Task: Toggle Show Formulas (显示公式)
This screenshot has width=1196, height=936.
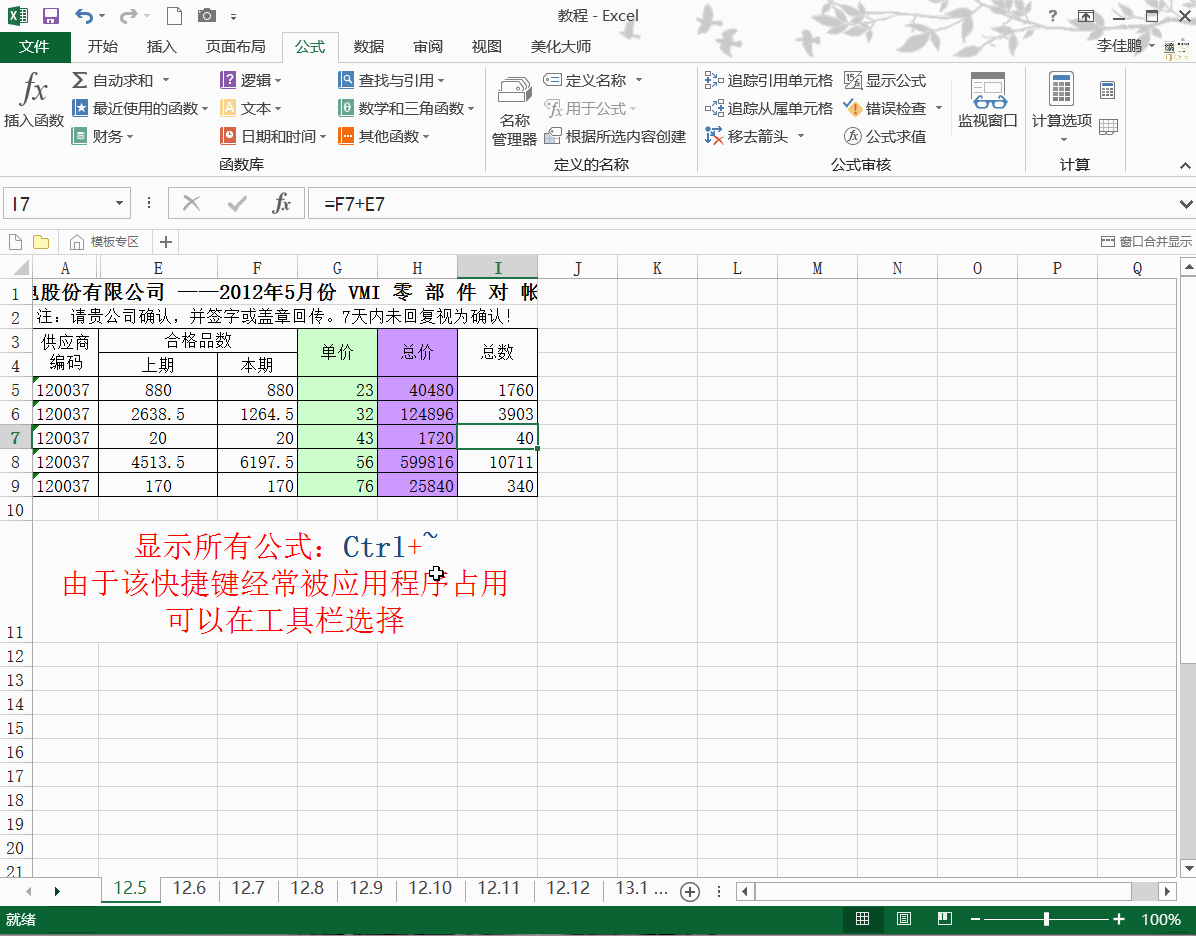Action: click(885, 80)
